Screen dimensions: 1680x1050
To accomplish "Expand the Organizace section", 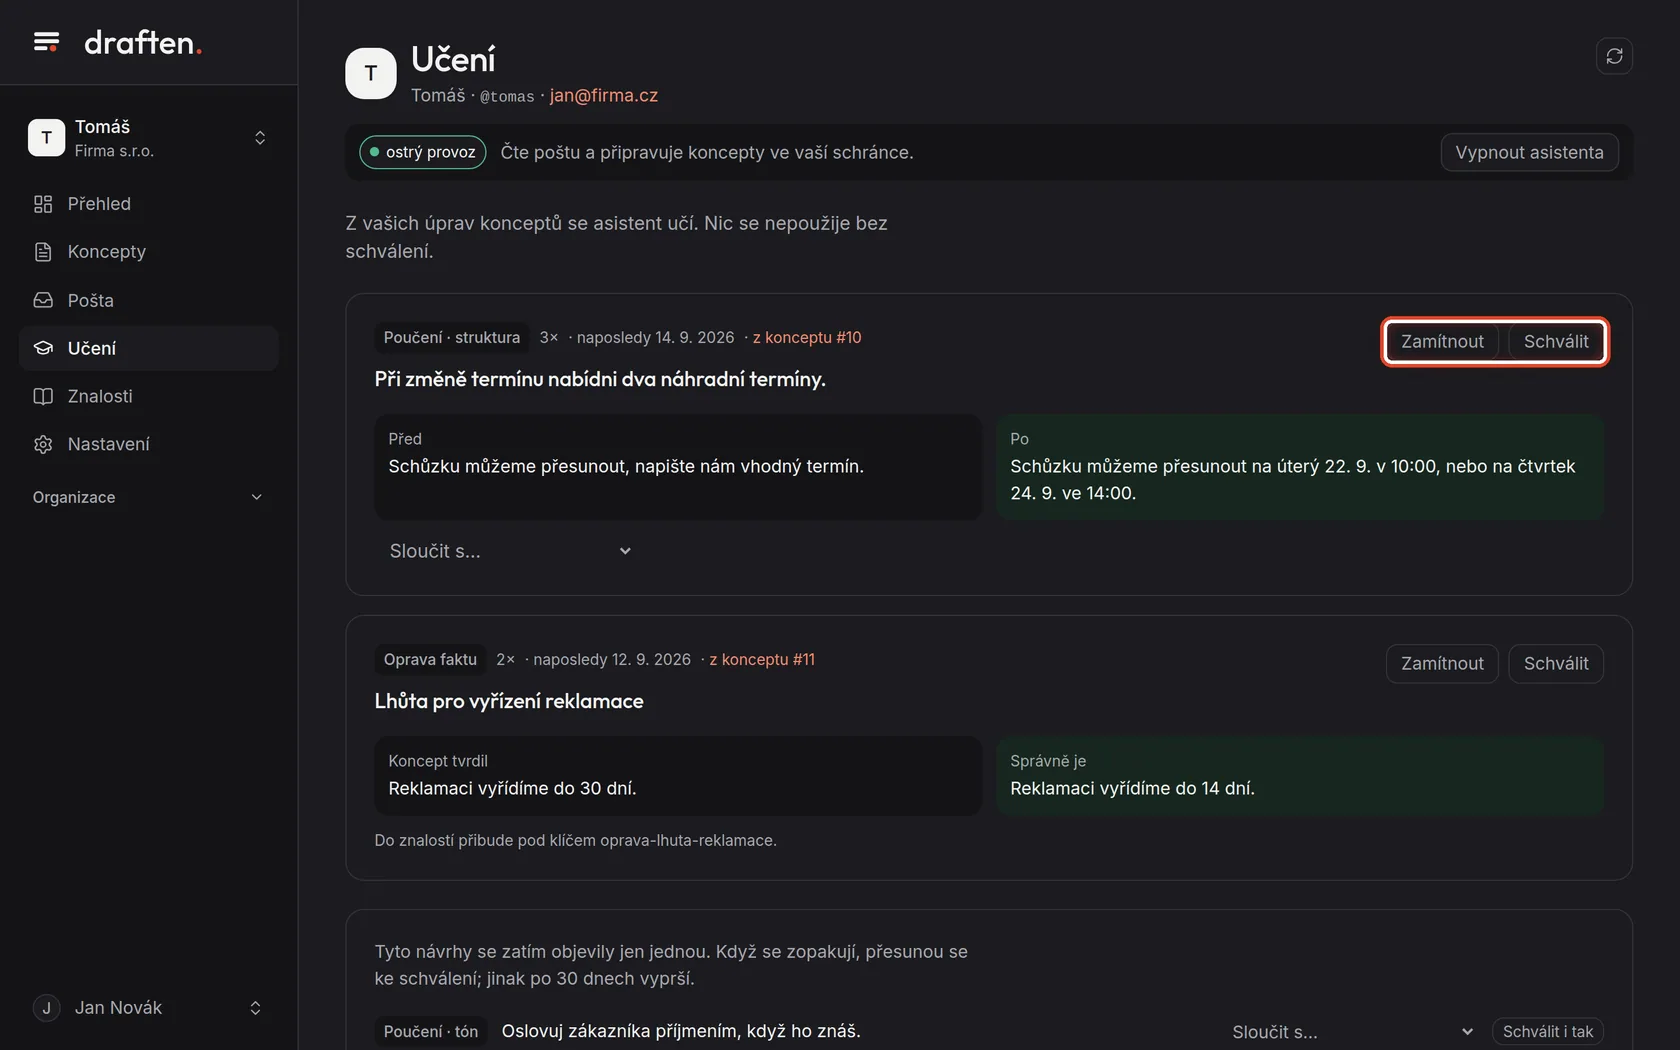I will 149,497.
